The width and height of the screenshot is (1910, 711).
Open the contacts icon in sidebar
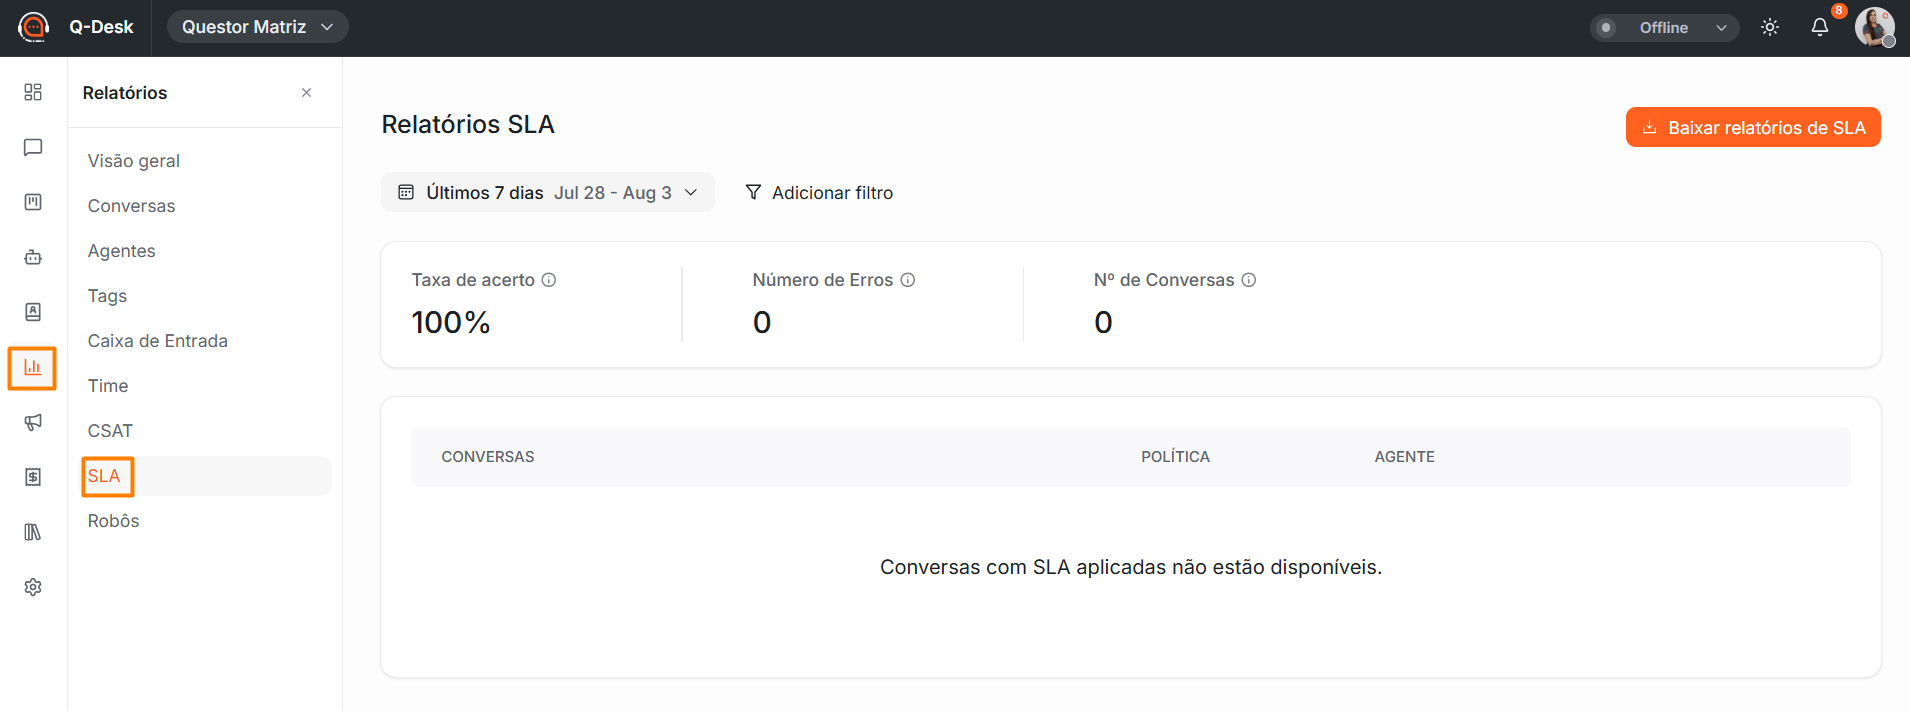pyautogui.click(x=33, y=312)
